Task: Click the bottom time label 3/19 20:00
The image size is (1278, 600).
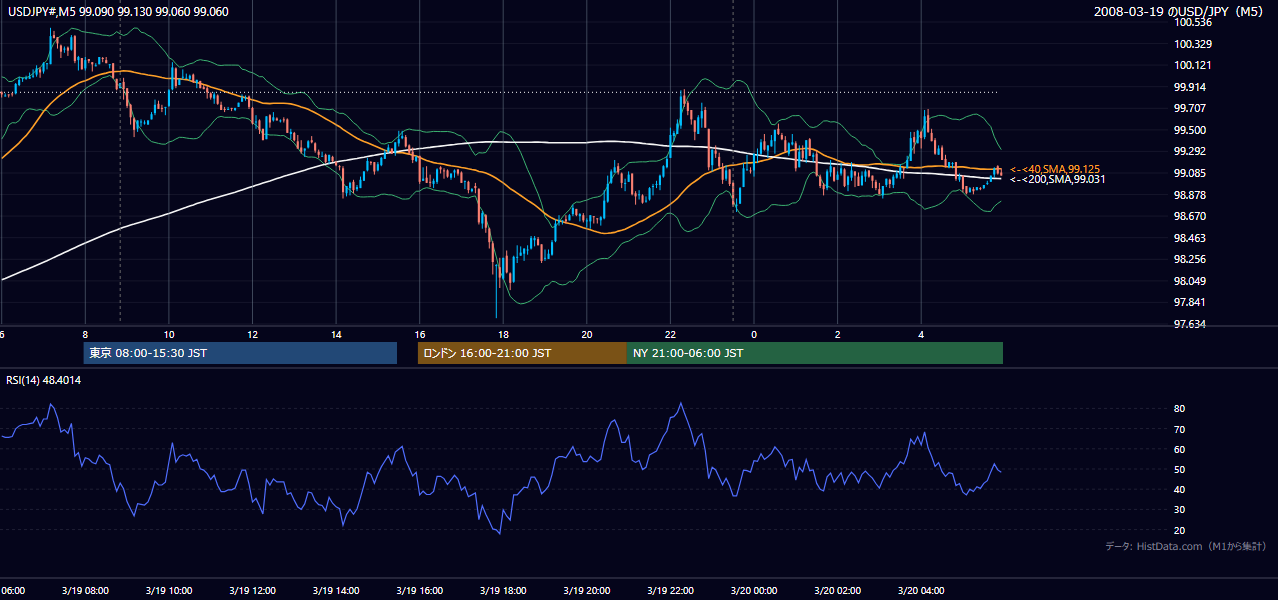Action: pyautogui.click(x=586, y=591)
